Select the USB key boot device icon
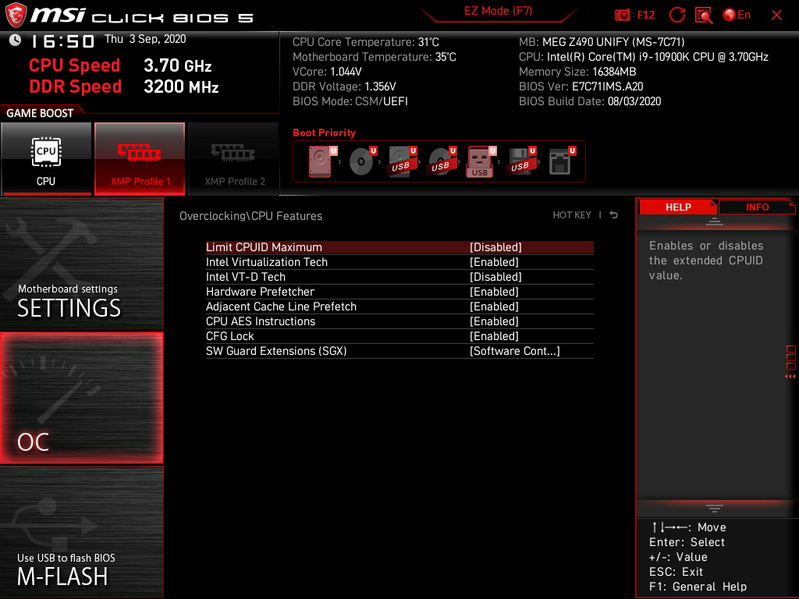Screen dimensions: 799x599 pyautogui.click(x=481, y=162)
